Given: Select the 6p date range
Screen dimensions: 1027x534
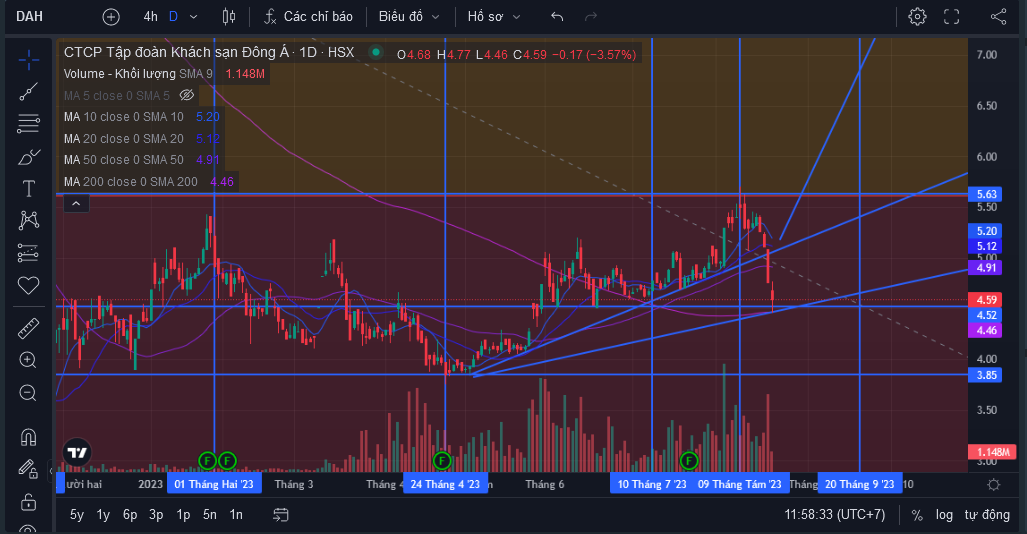Looking at the screenshot, I should pyautogui.click(x=130, y=515).
